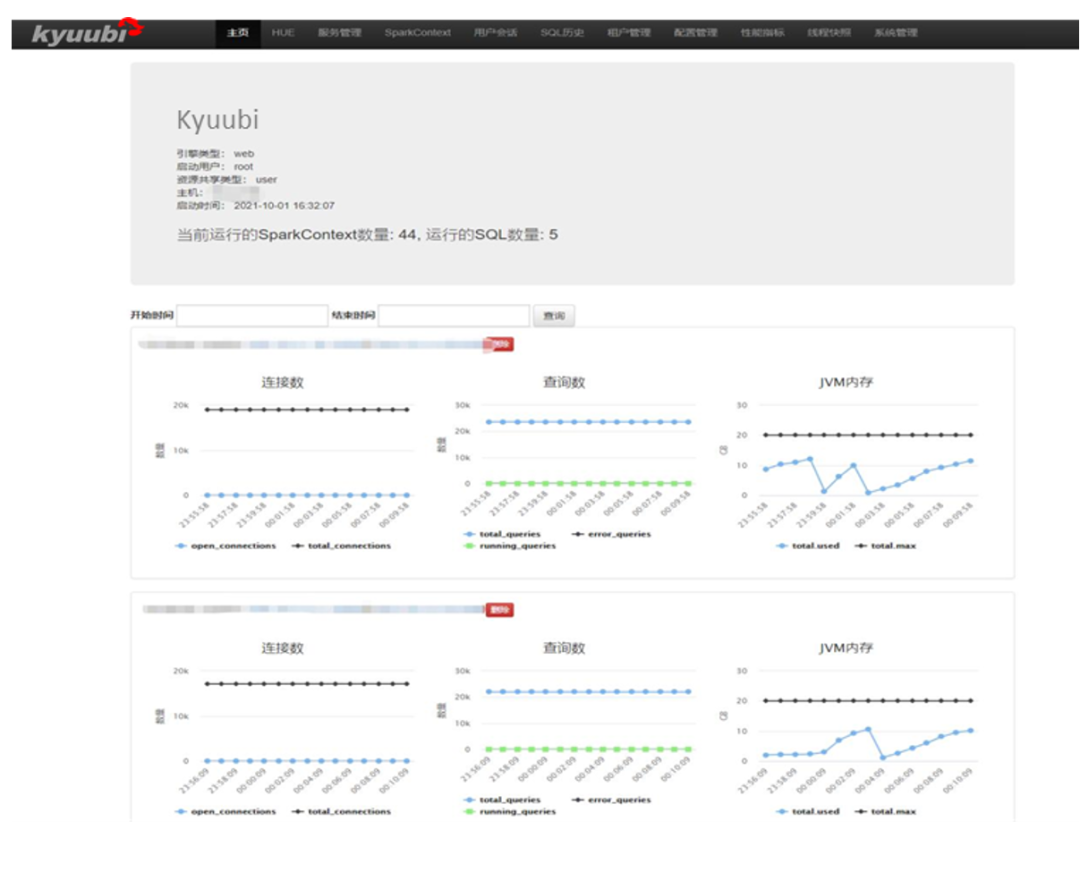
Task: Click the JVM内存 title in the upper panel
Action: click(846, 382)
